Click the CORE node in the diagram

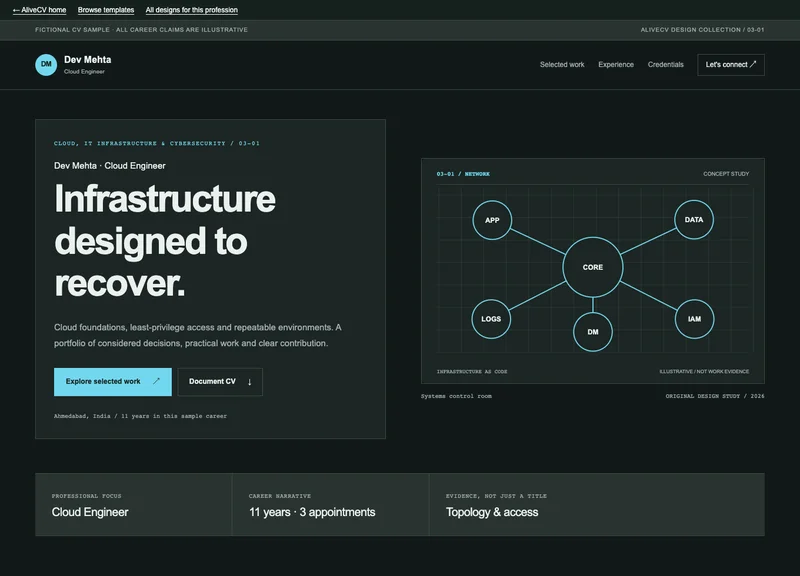592,267
